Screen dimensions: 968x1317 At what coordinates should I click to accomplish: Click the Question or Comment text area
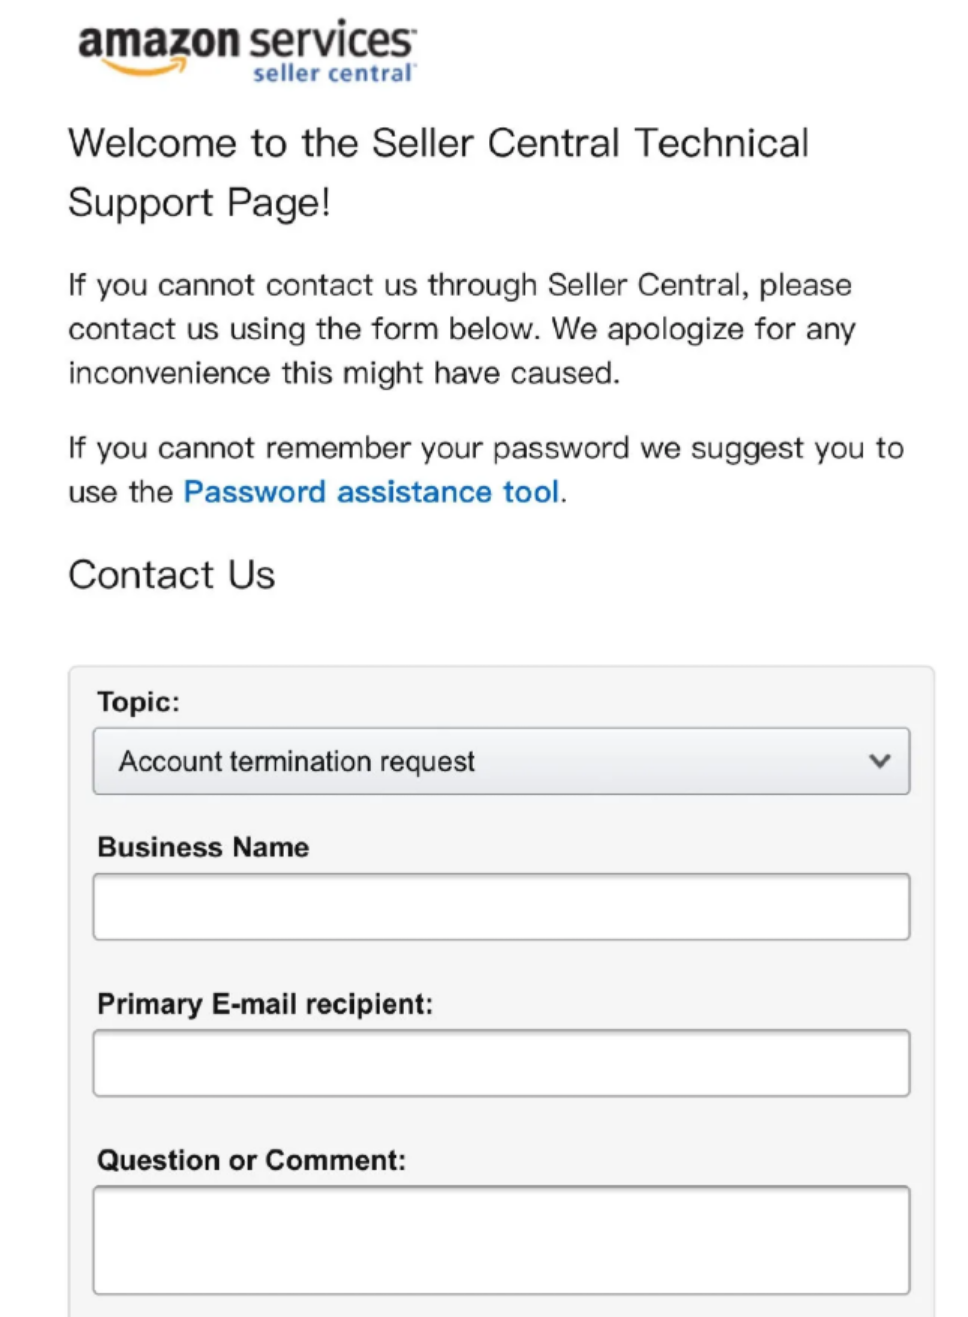click(x=500, y=1240)
